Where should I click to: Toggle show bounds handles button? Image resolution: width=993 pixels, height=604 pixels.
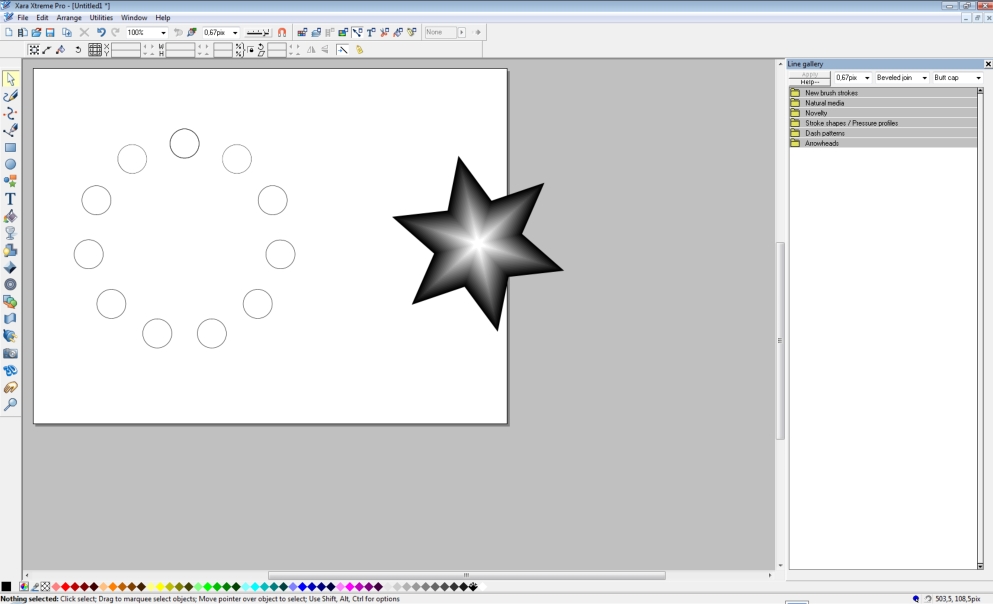click(34, 50)
